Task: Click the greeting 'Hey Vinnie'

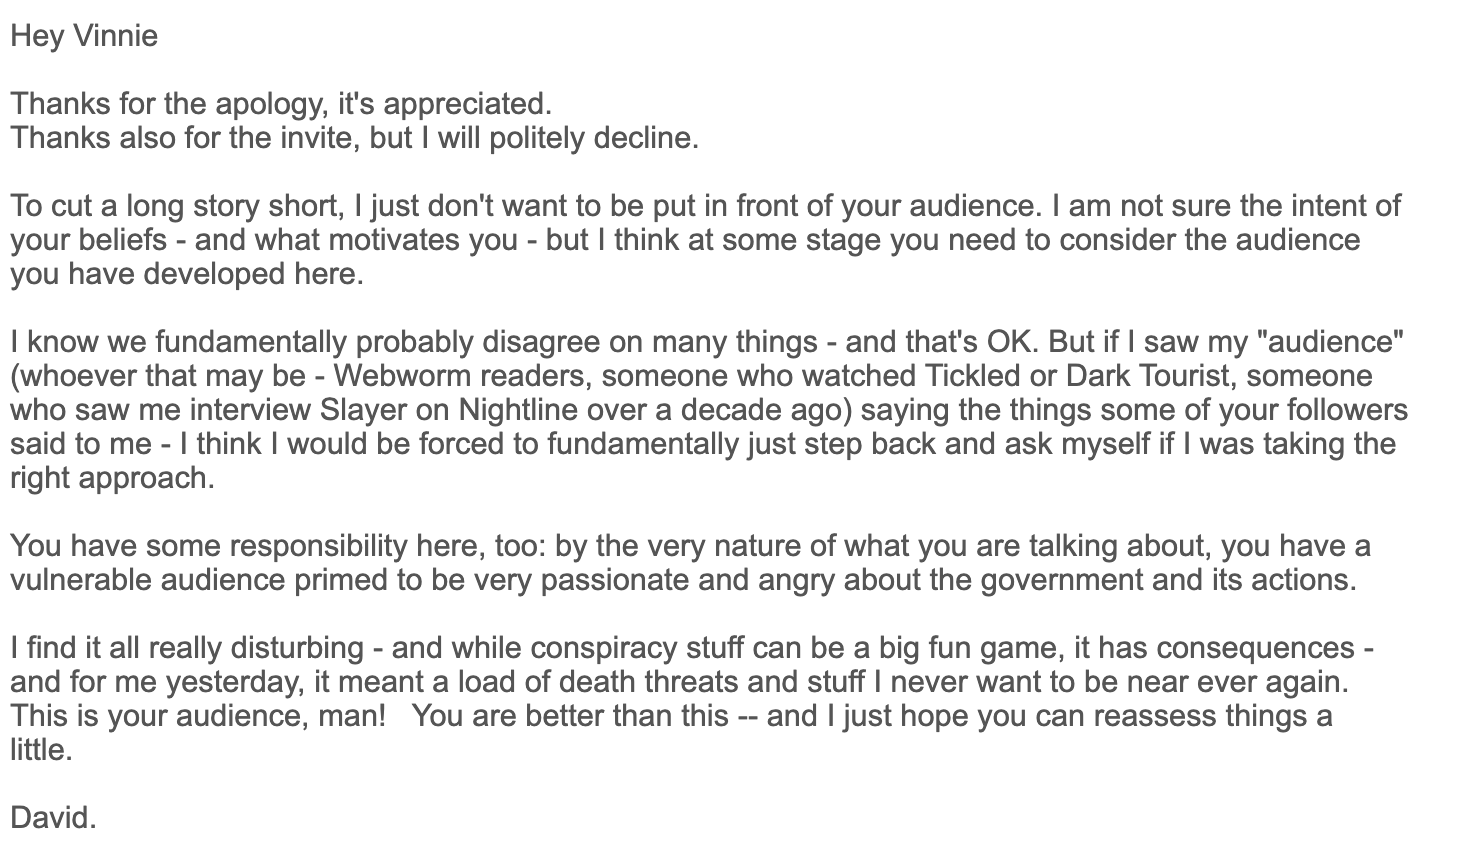Action: 84,37
